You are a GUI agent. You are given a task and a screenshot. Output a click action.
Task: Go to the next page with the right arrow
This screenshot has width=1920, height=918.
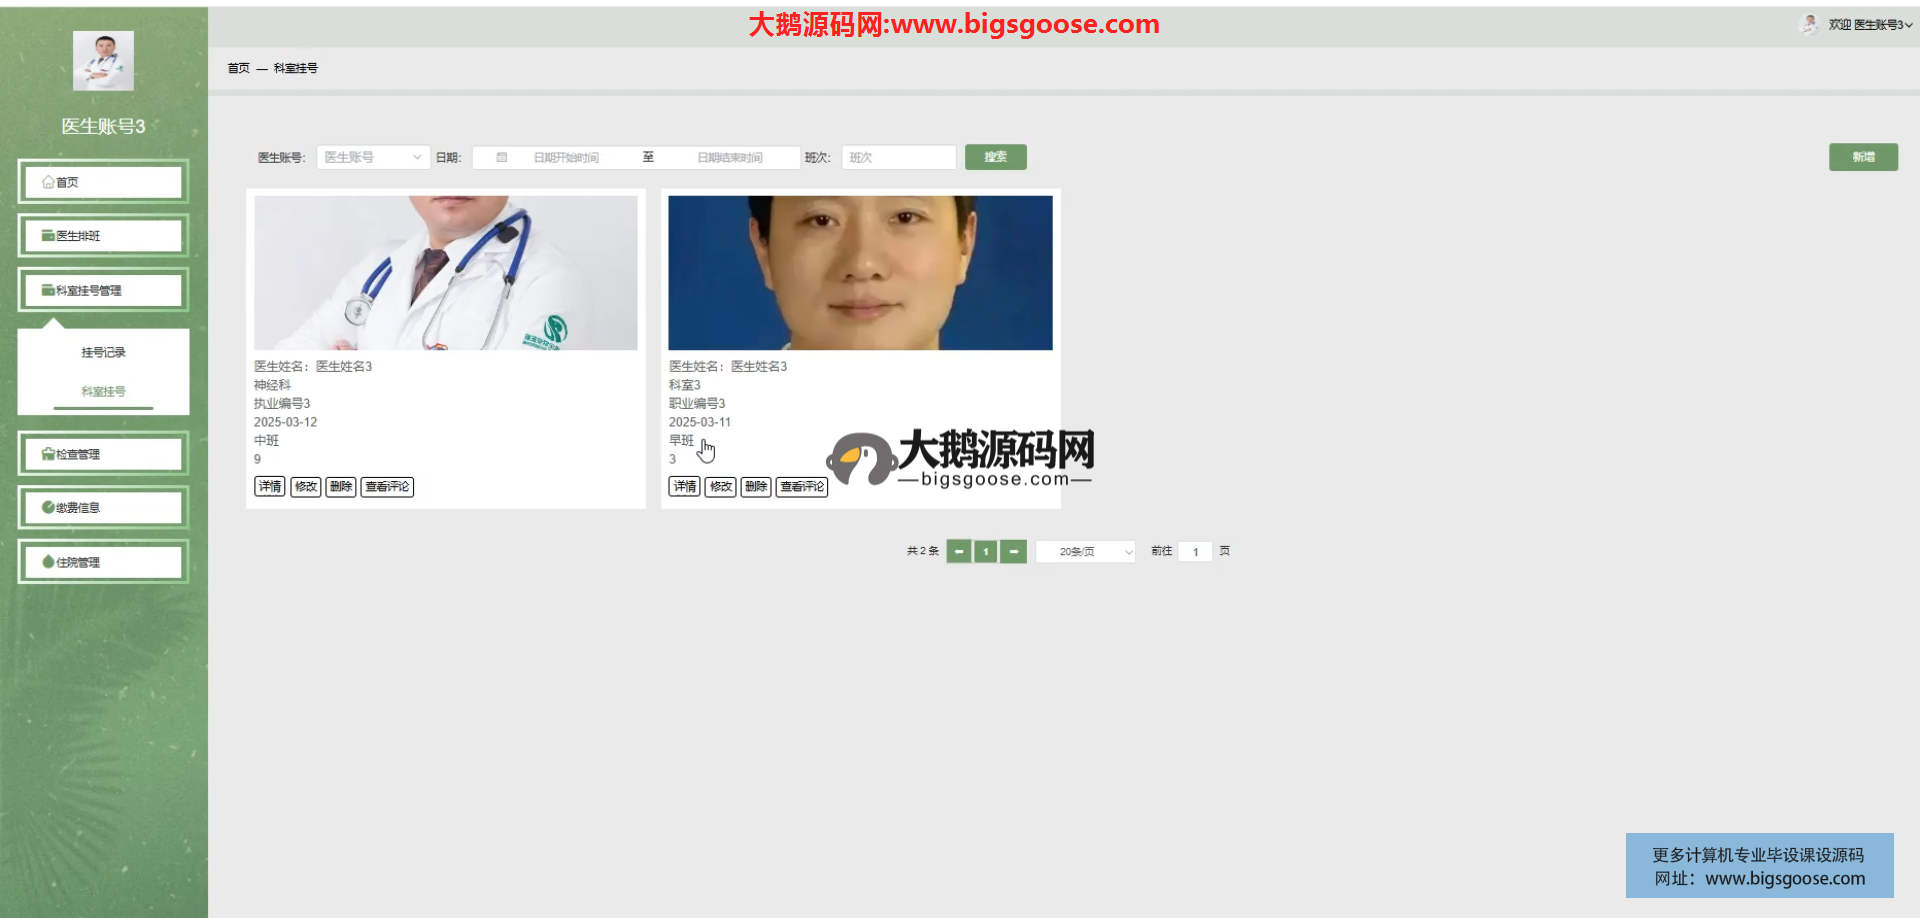[x=1013, y=552]
